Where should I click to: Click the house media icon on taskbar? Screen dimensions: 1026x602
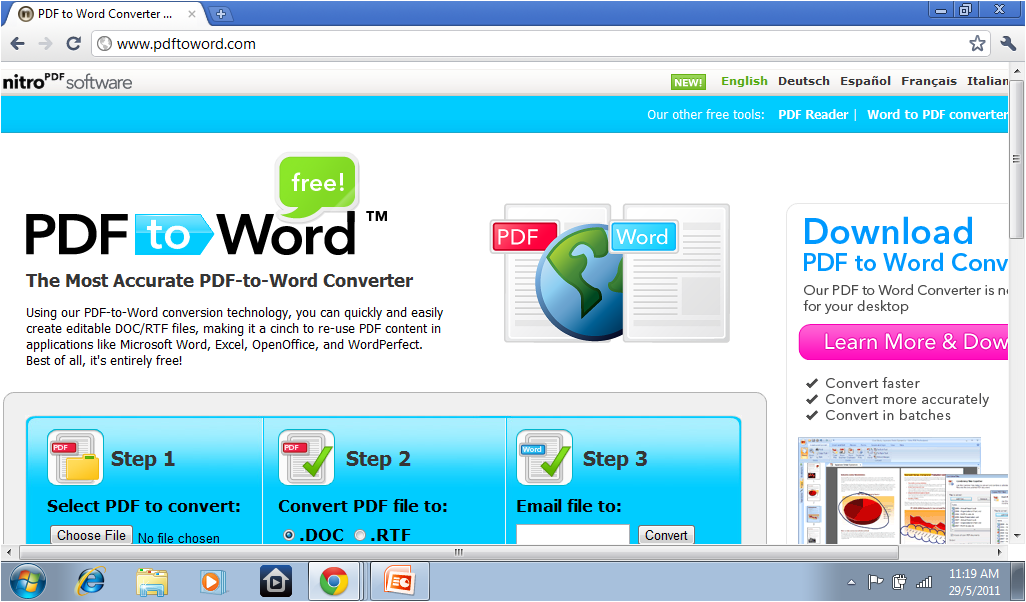point(275,581)
